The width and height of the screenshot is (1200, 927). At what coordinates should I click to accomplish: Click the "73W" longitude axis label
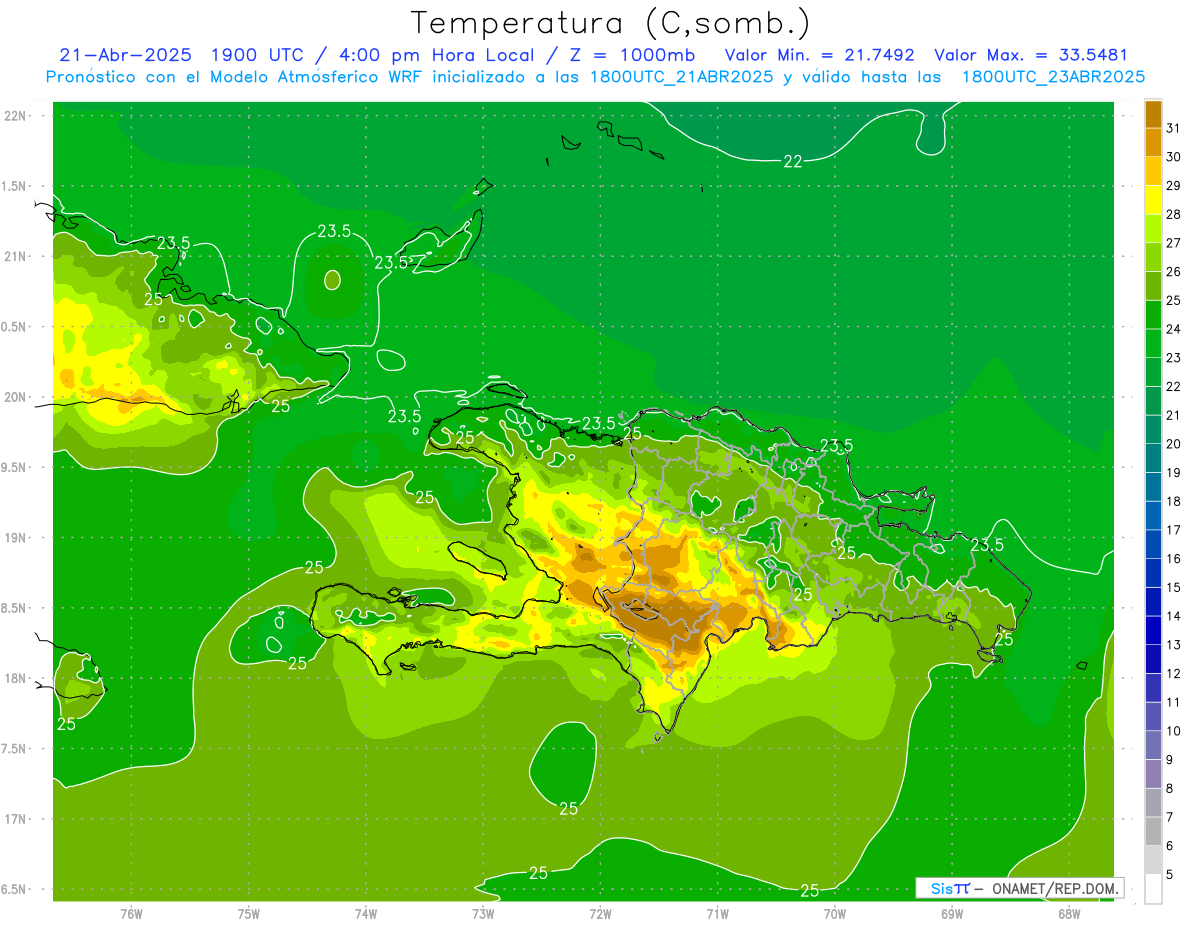[483, 914]
